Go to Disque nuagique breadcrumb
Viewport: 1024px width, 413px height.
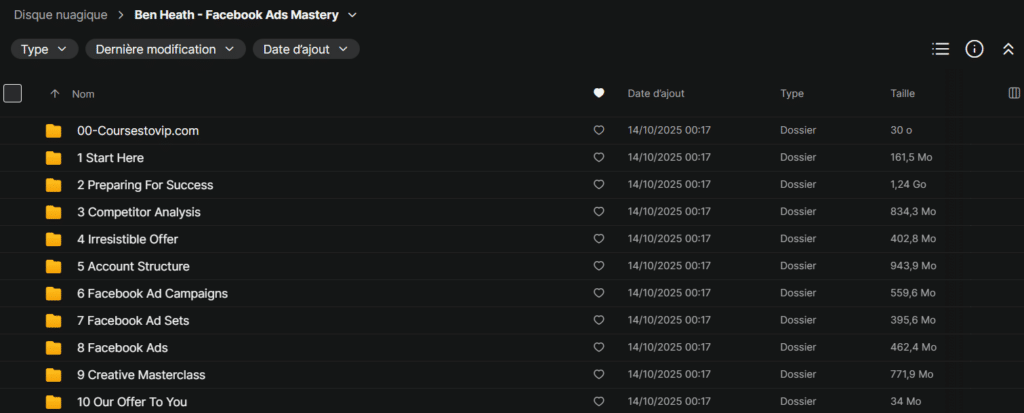pos(60,15)
